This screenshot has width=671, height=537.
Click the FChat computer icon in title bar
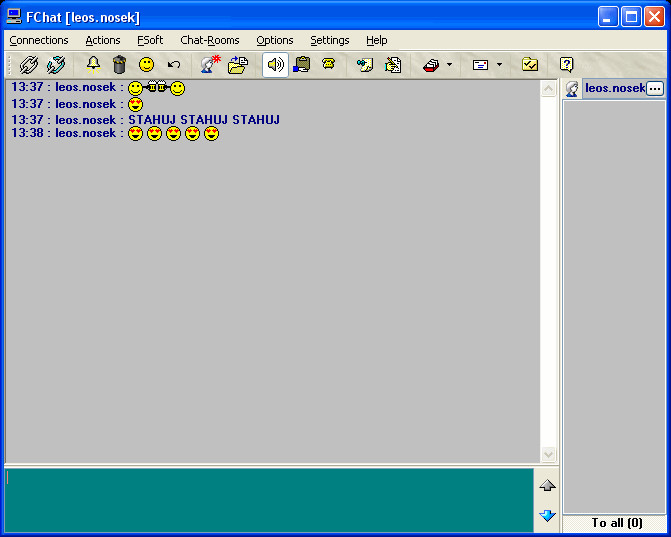click(x=14, y=17)
